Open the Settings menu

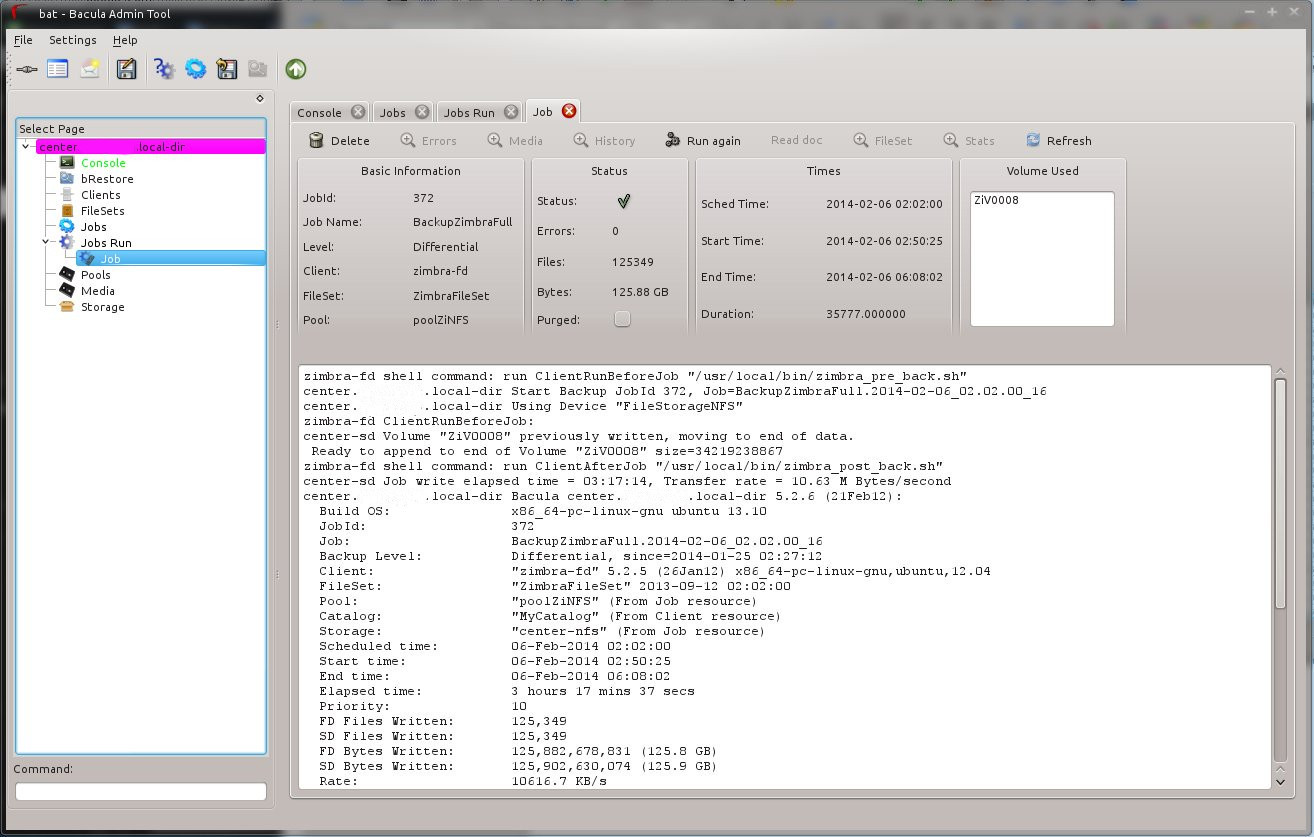(x=73, y=40)
